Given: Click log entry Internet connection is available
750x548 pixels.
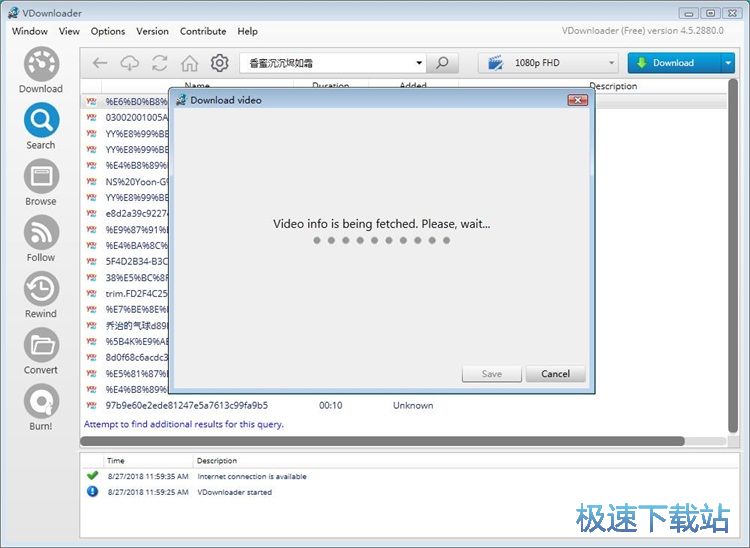Looking at the screenshot, I should [252, 476].
